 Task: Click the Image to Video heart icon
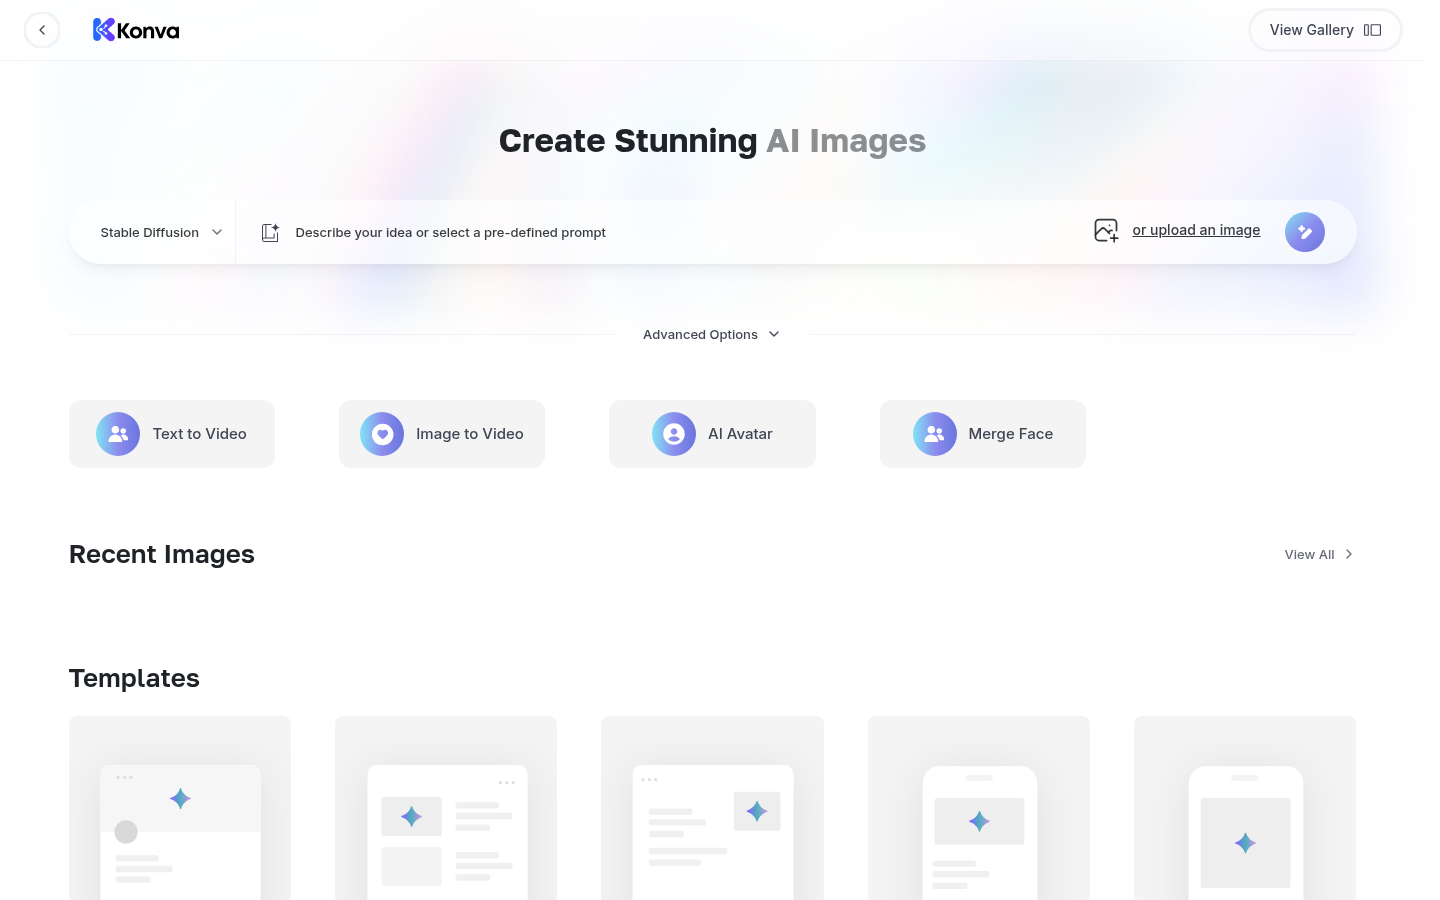(382, 434)
